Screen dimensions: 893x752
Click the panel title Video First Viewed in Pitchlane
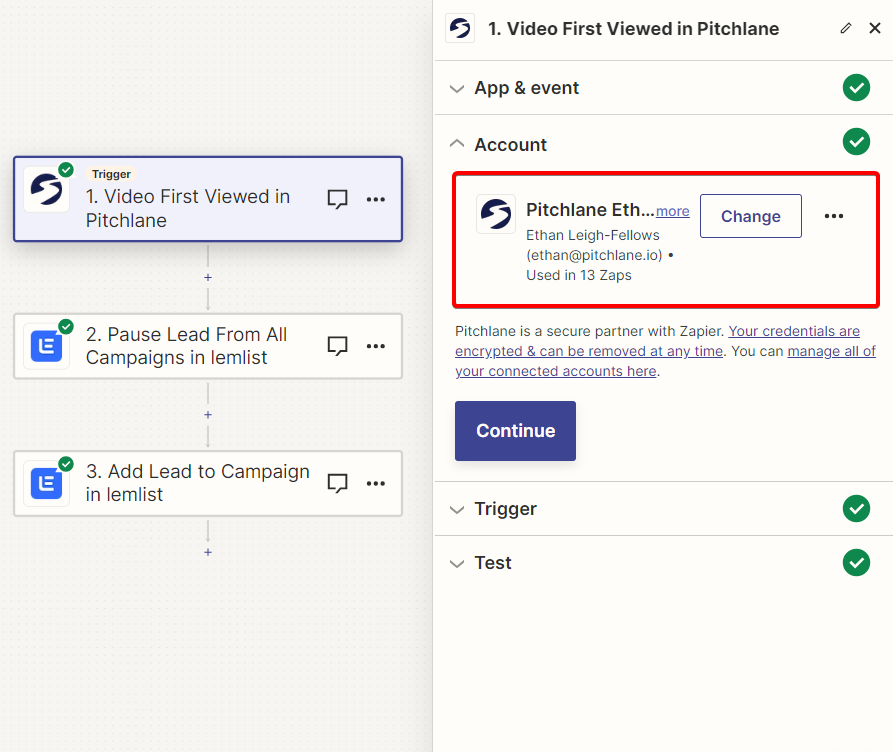click(633, 28)
